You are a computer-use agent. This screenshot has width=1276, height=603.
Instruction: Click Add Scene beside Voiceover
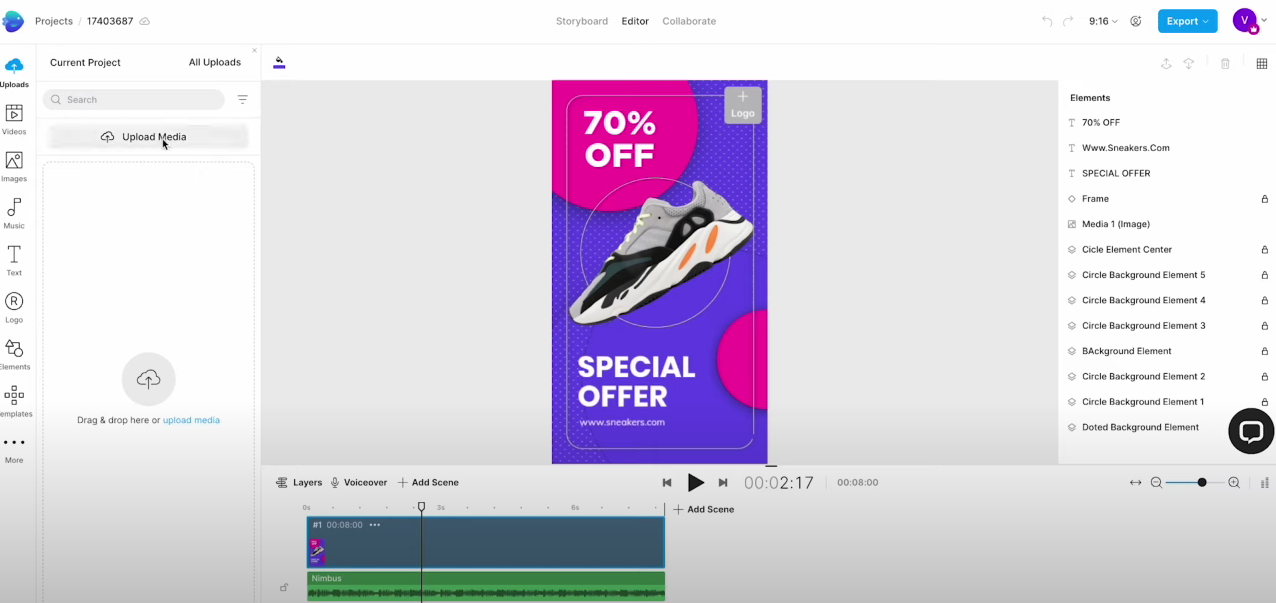coord(428,483)
